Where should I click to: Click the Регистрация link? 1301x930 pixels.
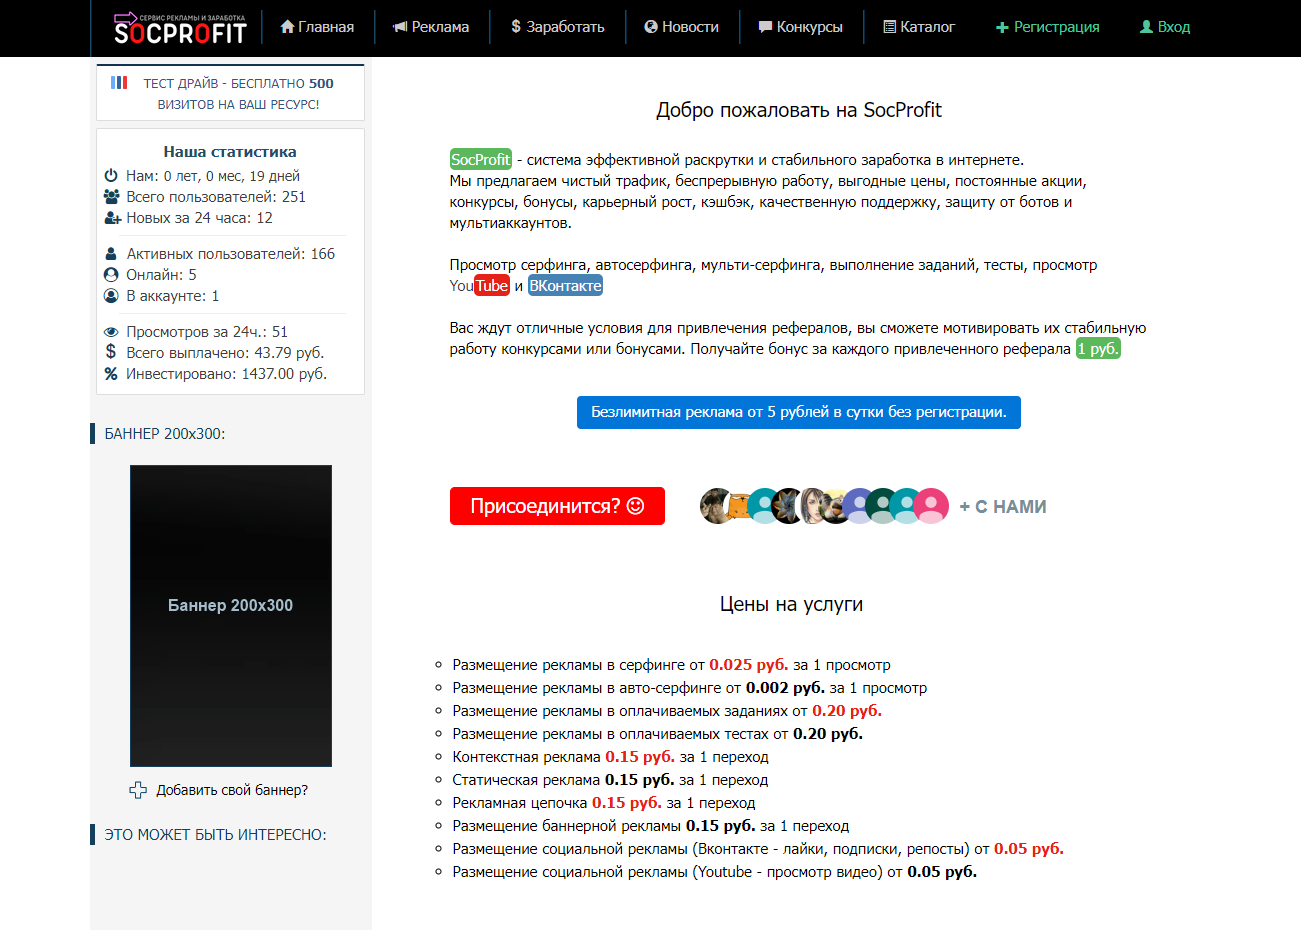click(x=1047, y=27)
